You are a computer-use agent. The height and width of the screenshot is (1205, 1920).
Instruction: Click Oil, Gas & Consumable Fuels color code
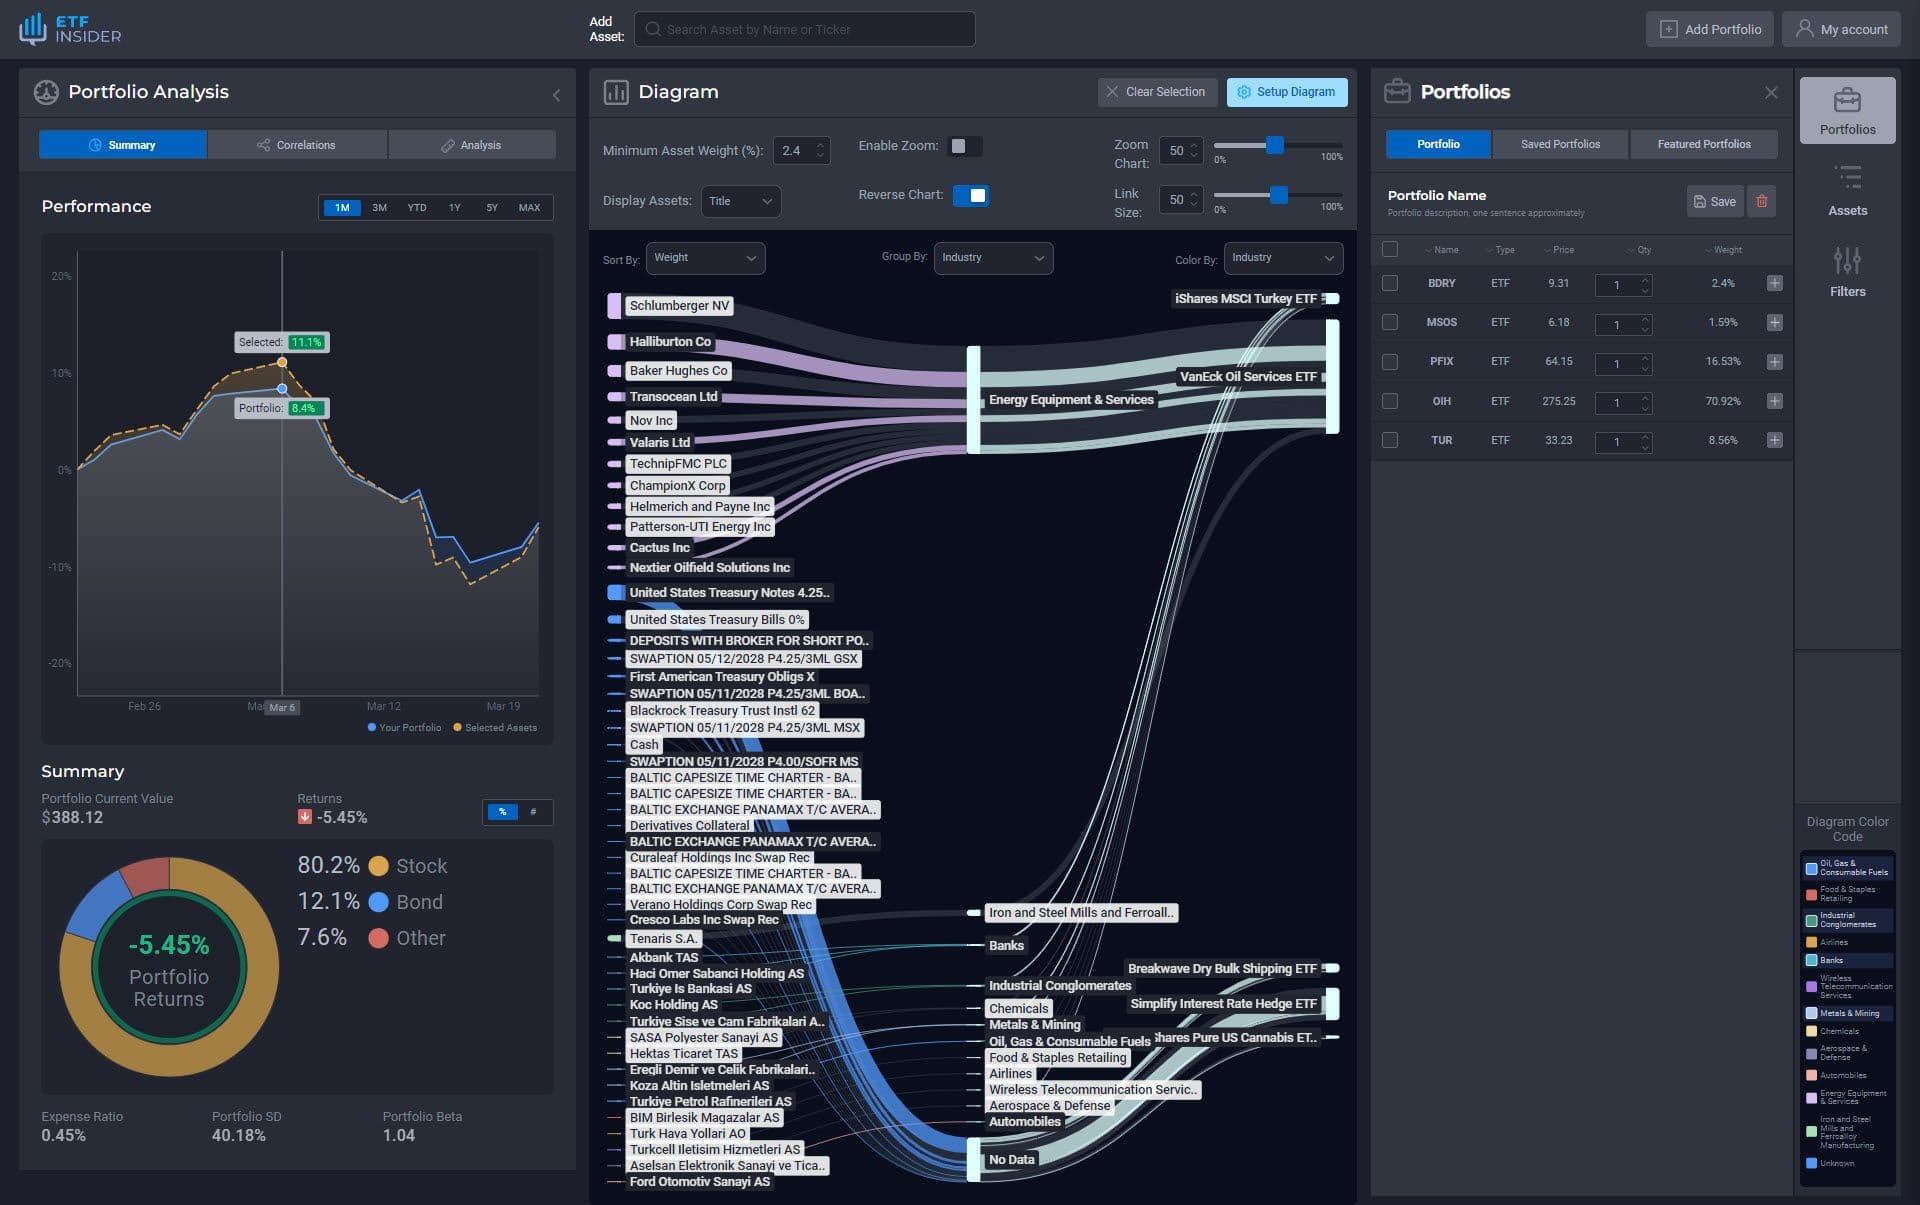pyautogui.click(x=1847, y=868)
